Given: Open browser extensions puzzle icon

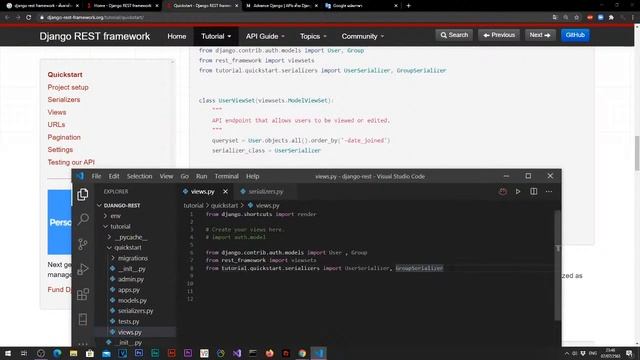Looking at the screenshot, I should coord(611,18).
